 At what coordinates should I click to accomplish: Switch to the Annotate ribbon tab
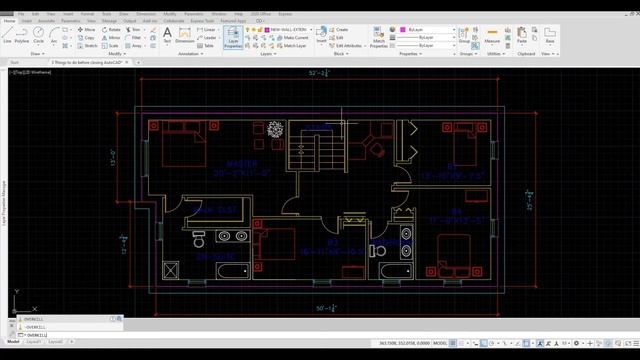coord(47,21)
